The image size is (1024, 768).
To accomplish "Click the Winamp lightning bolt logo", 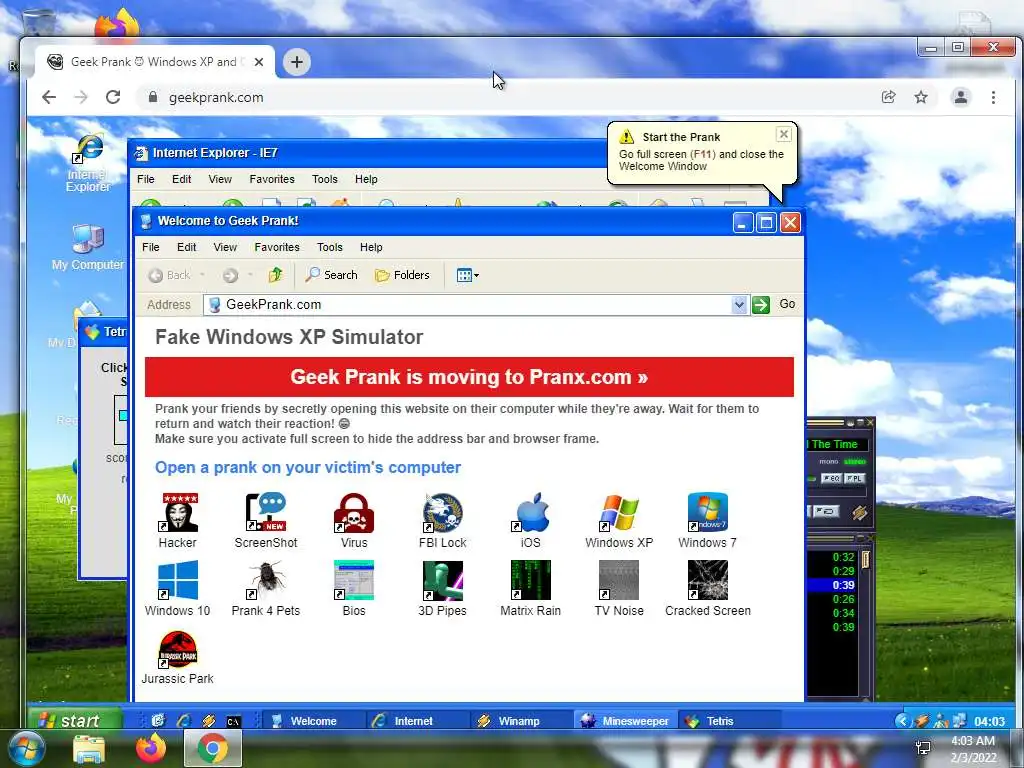I will [859, 513].
